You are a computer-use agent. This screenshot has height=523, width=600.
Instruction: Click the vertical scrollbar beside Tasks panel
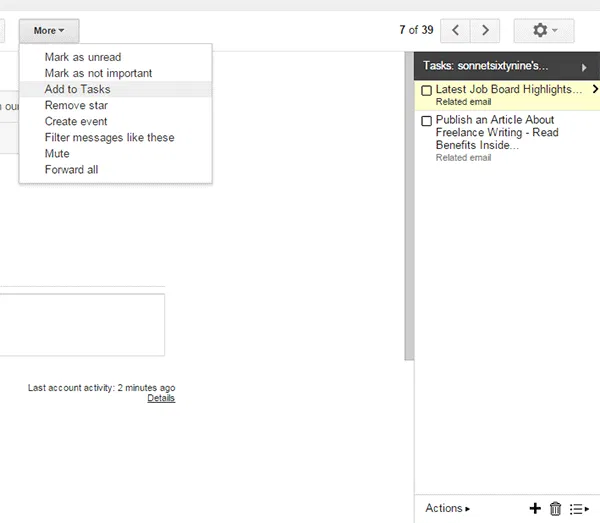408,200
